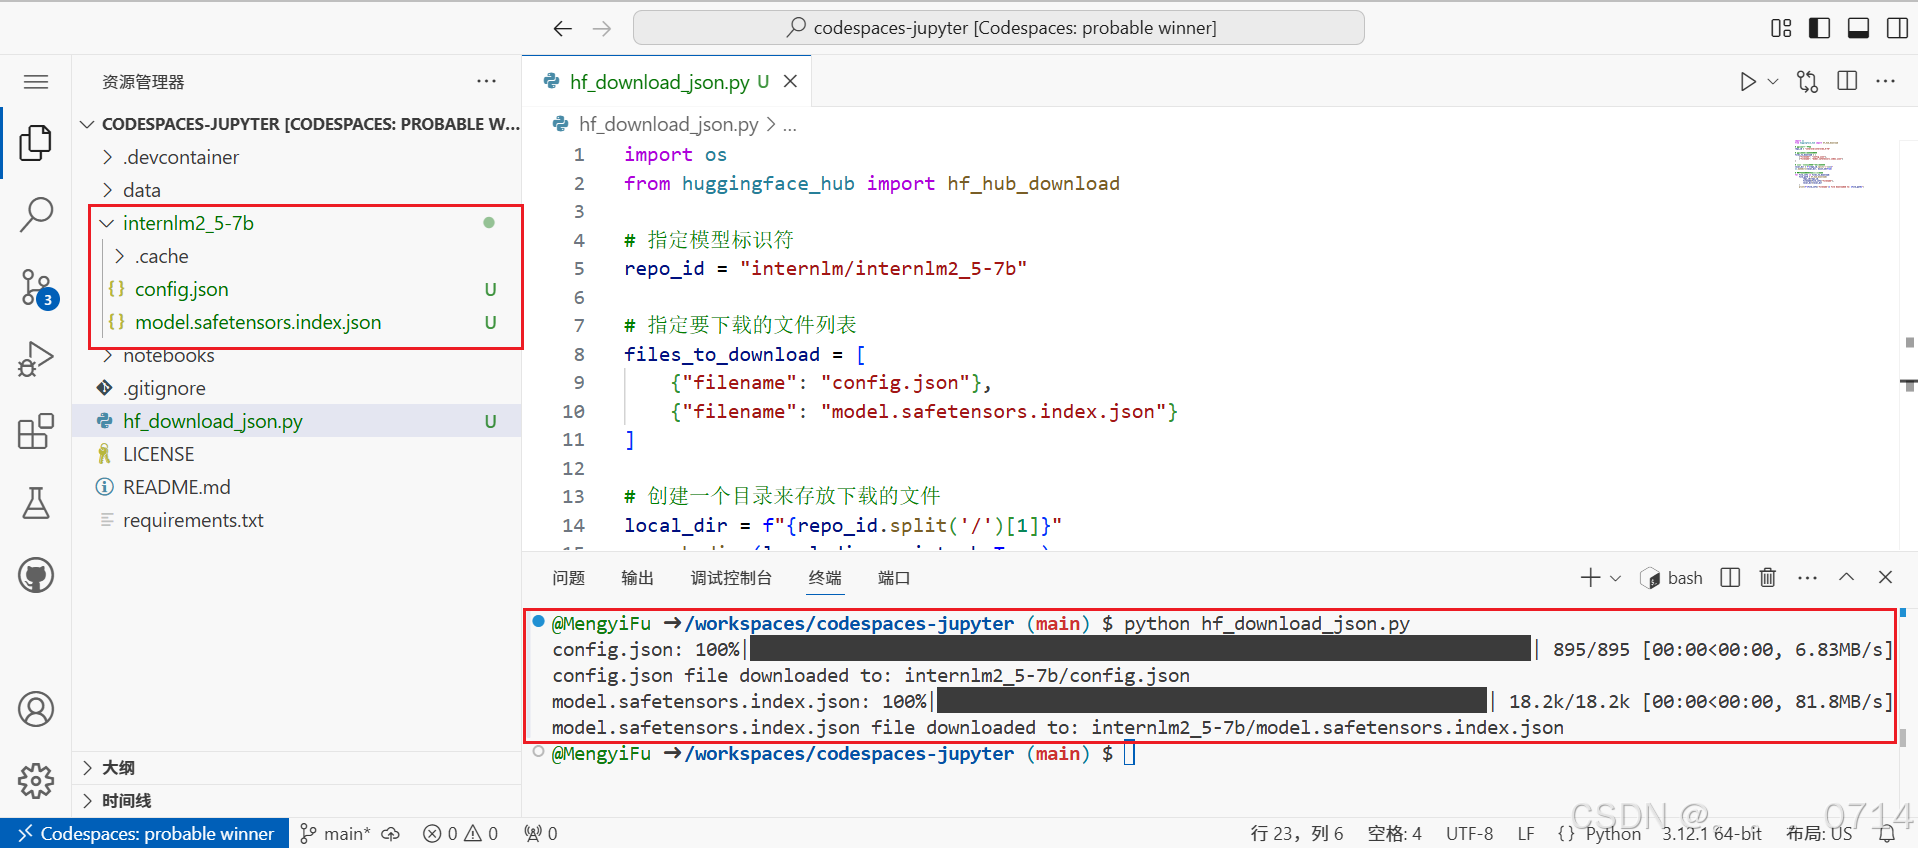This screenshot has height=848, width=1918.
Task: Expand the data folder
Action: click(142, 190)
